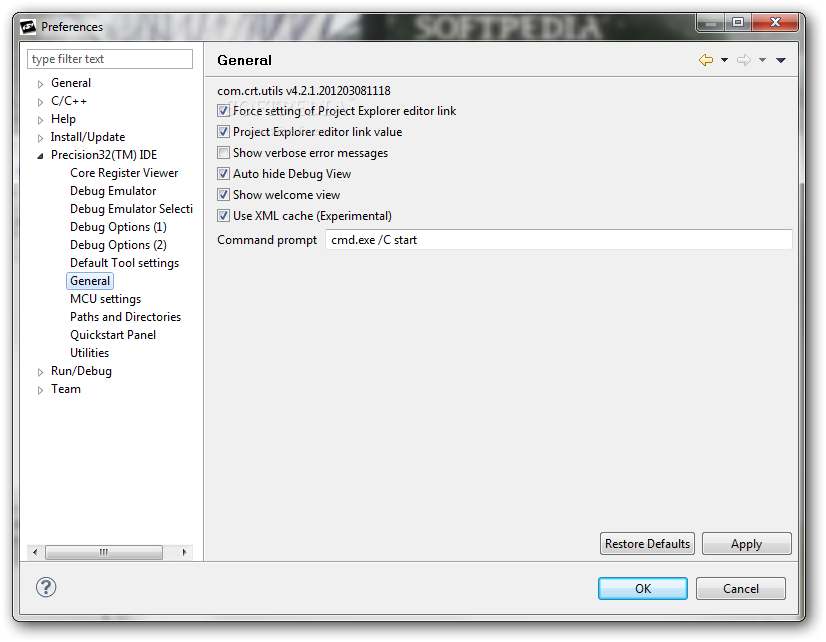Open Debug Options (2) page
Screen dimensions: 826x642
coord(118,245)
